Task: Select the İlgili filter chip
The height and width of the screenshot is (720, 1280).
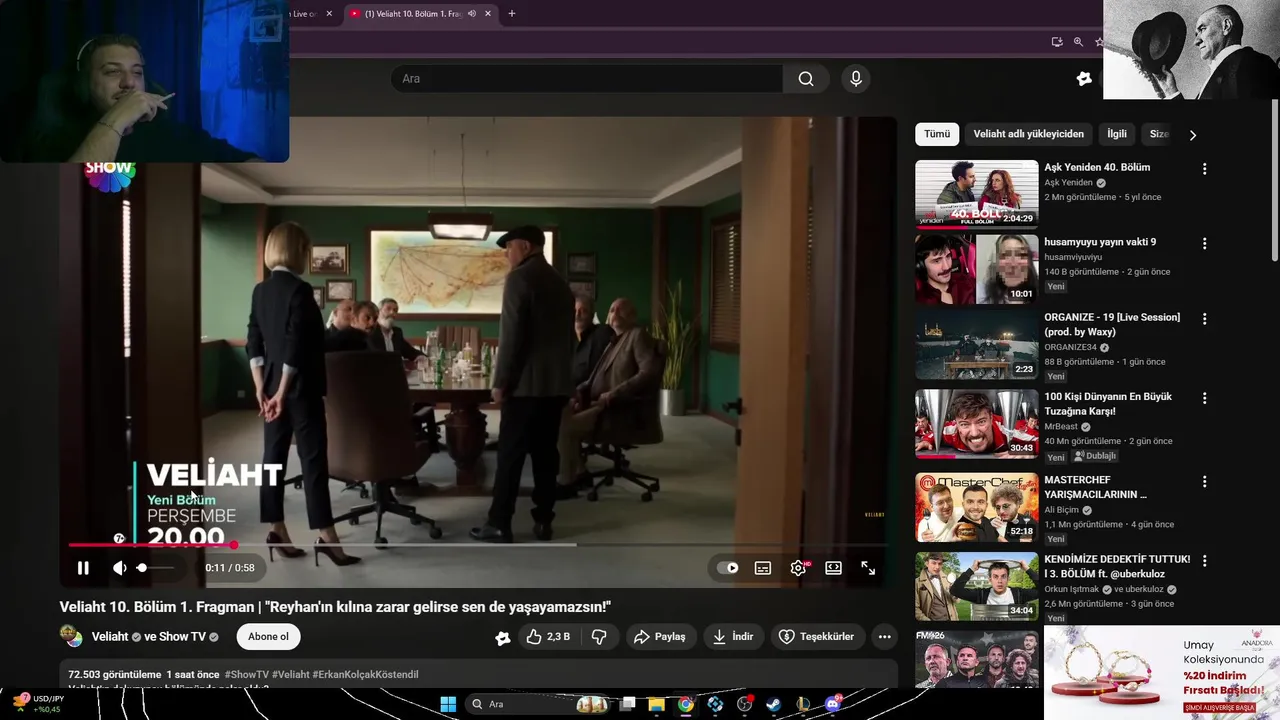Action: (1117, 134)
